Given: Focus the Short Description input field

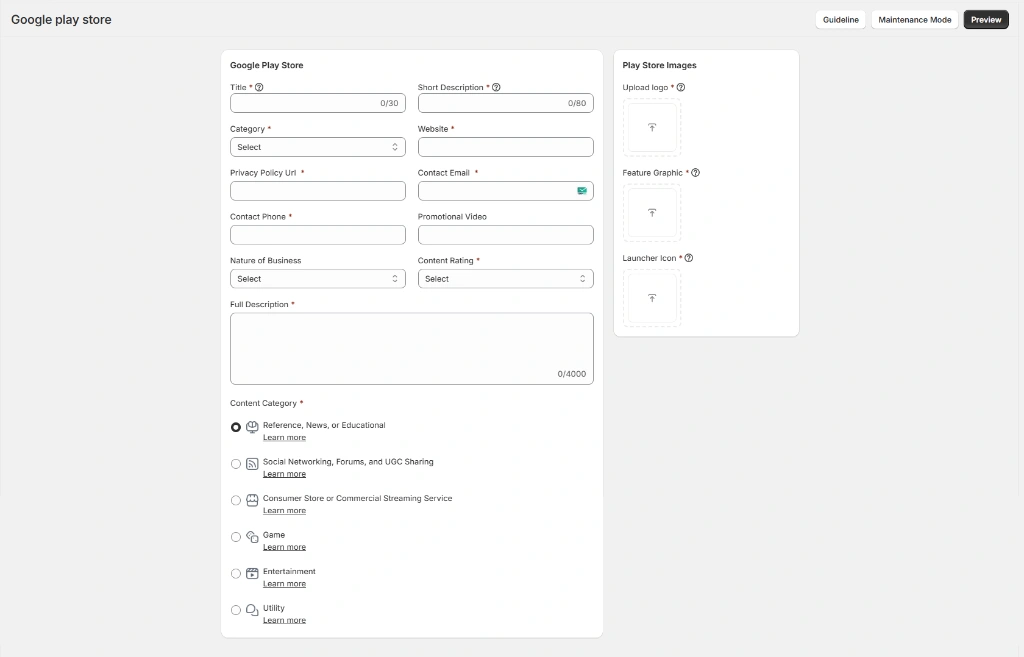Looking at the screenshot, I should click(505, 103).
